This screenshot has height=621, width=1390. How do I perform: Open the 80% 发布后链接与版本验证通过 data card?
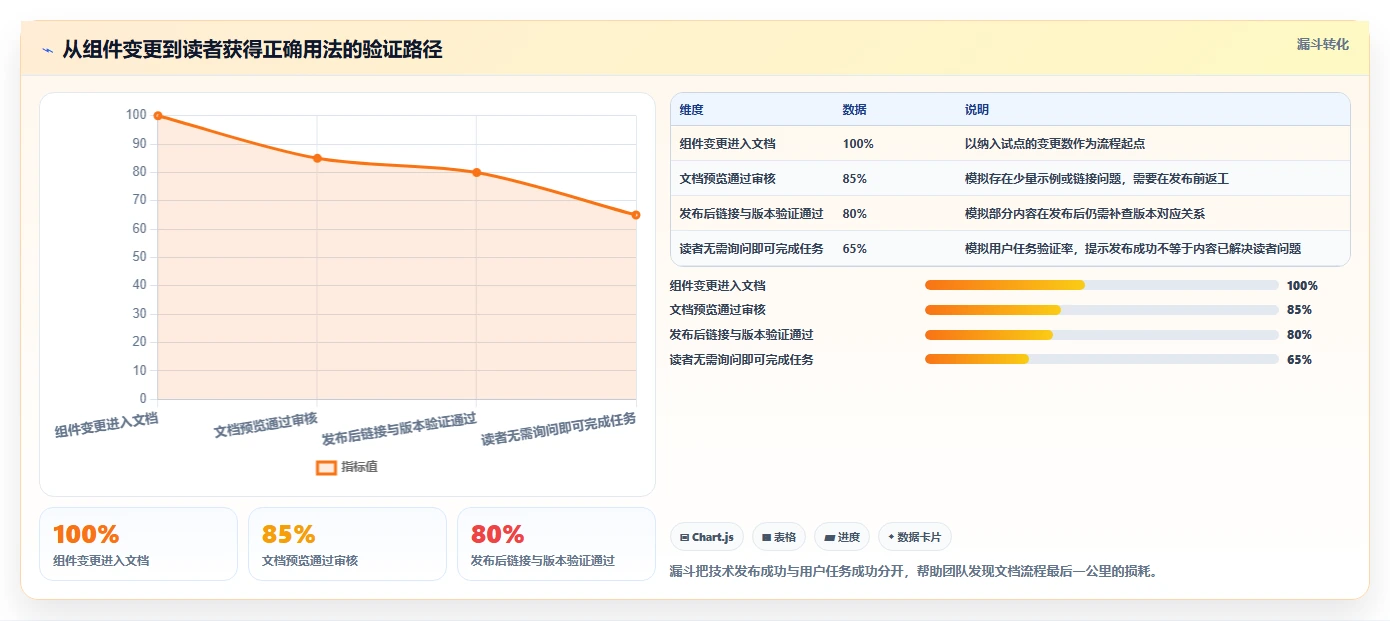tap(556, 544)
